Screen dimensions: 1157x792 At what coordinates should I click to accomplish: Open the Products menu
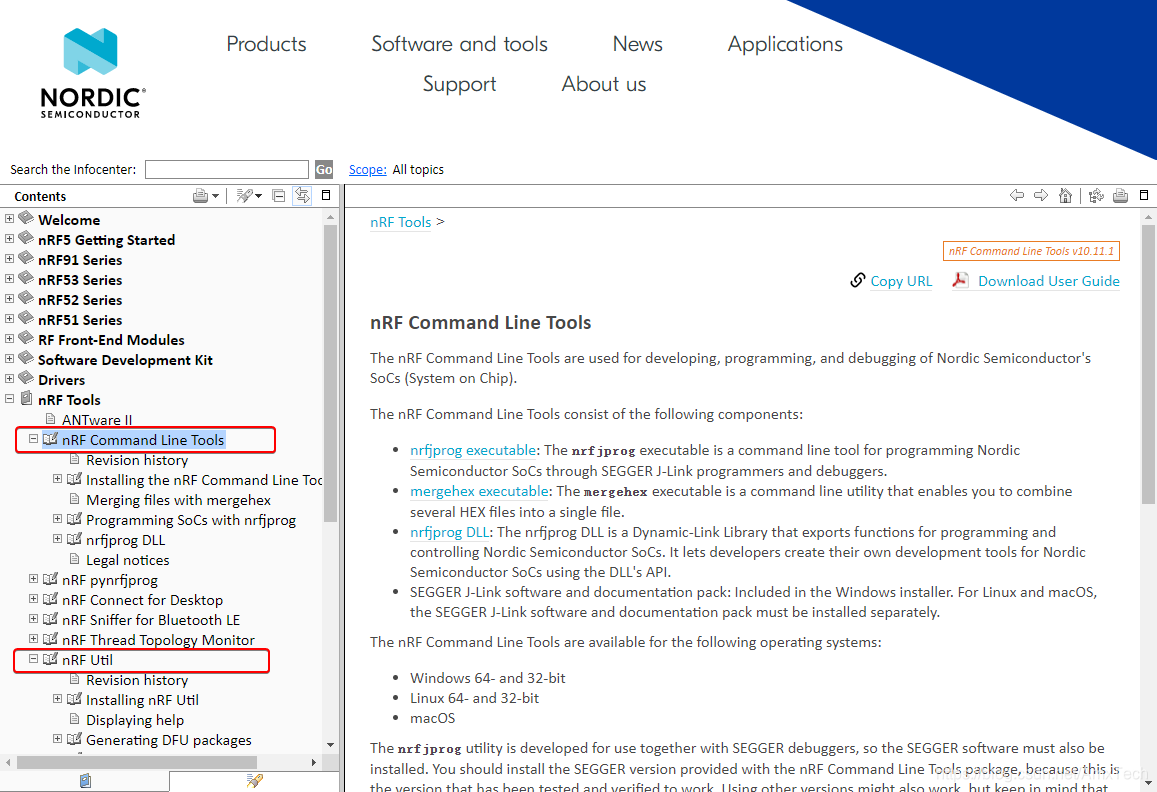pyautogui.click(x=266, y=44)
